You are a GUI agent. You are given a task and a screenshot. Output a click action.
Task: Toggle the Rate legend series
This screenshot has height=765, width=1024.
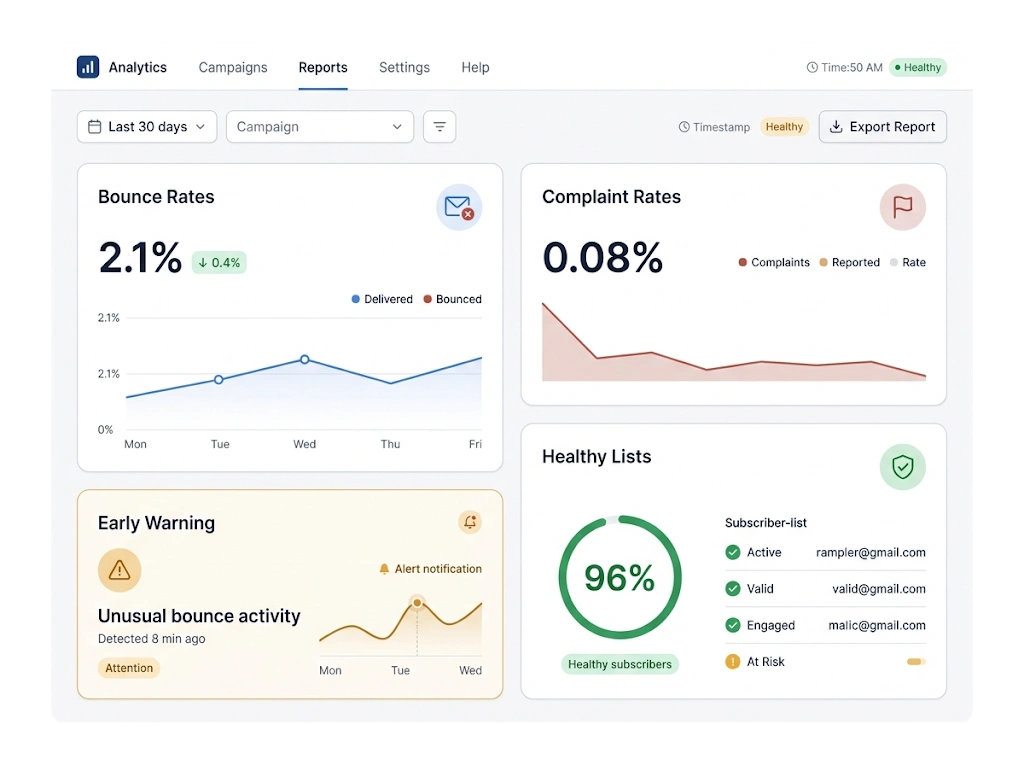pyautogui.click(x=908, y=262)
